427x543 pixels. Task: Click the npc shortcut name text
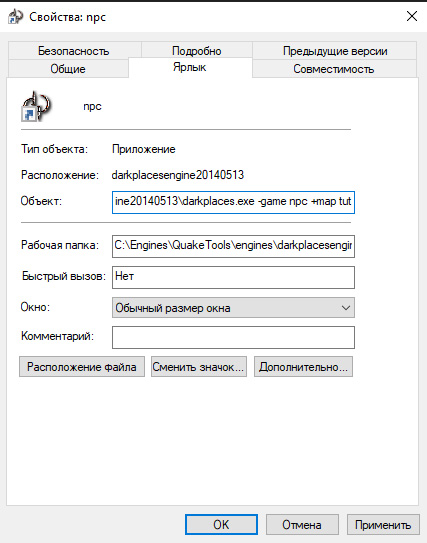pyautogui.click(x=92, y=106)
